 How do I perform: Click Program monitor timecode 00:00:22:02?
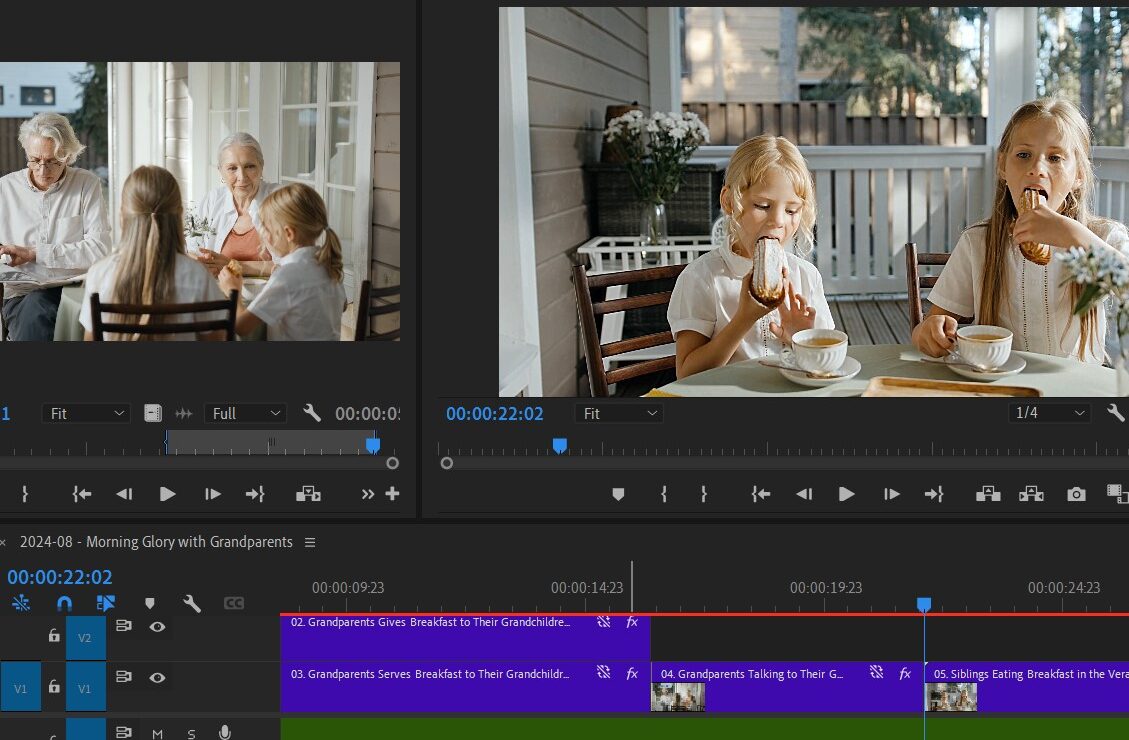coord(495,413)
